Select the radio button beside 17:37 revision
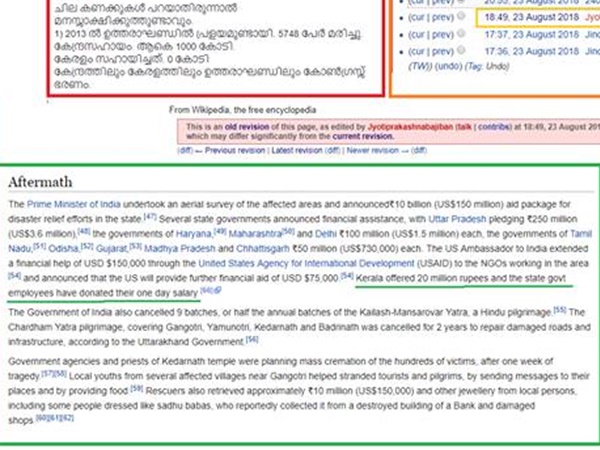Image resolution: width=600 pixels, height=450 pixels. pyautogui.click(x=461, y=32)
